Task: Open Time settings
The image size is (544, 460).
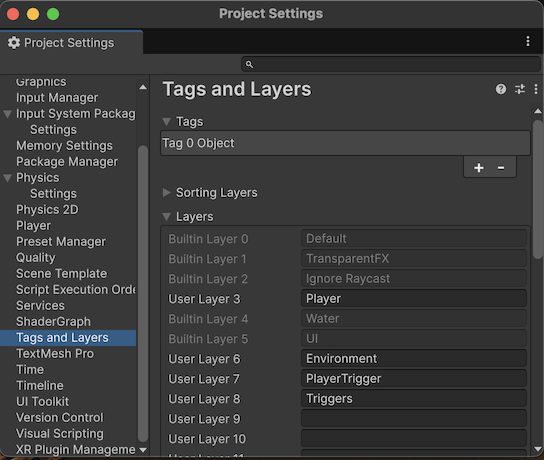Action: pos(30,369)
